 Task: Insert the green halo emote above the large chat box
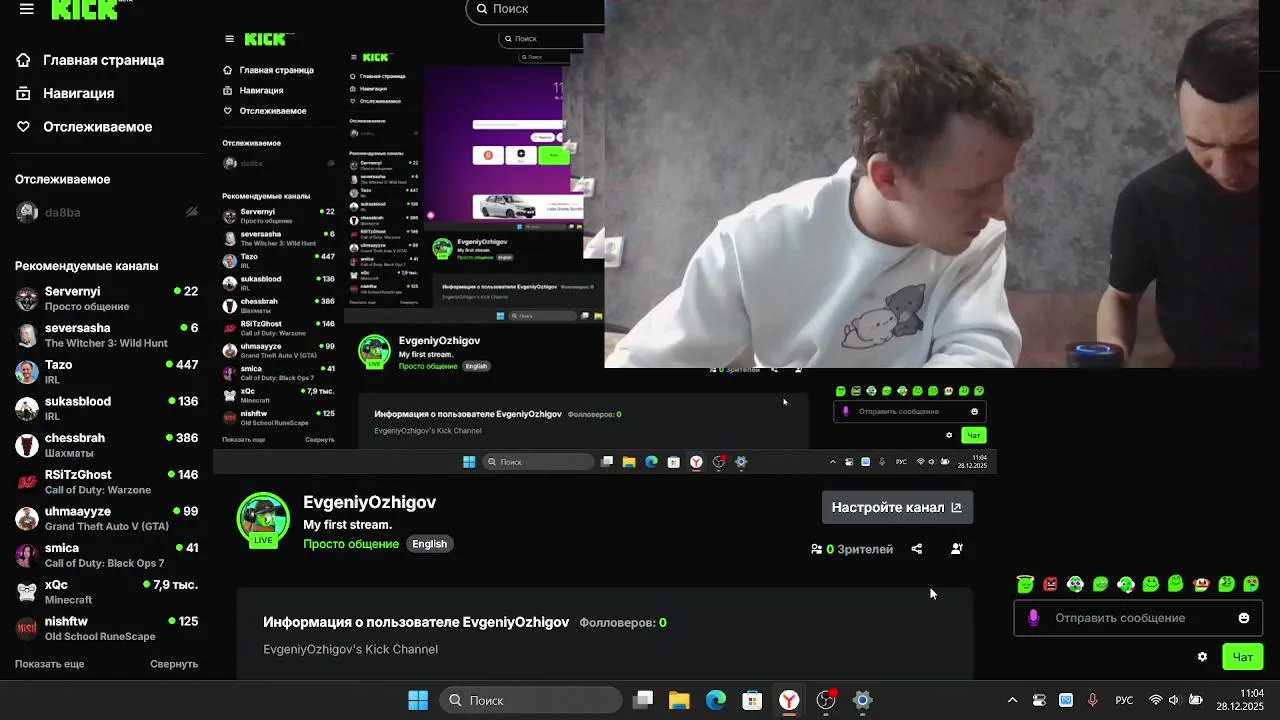pos(1025,584)
